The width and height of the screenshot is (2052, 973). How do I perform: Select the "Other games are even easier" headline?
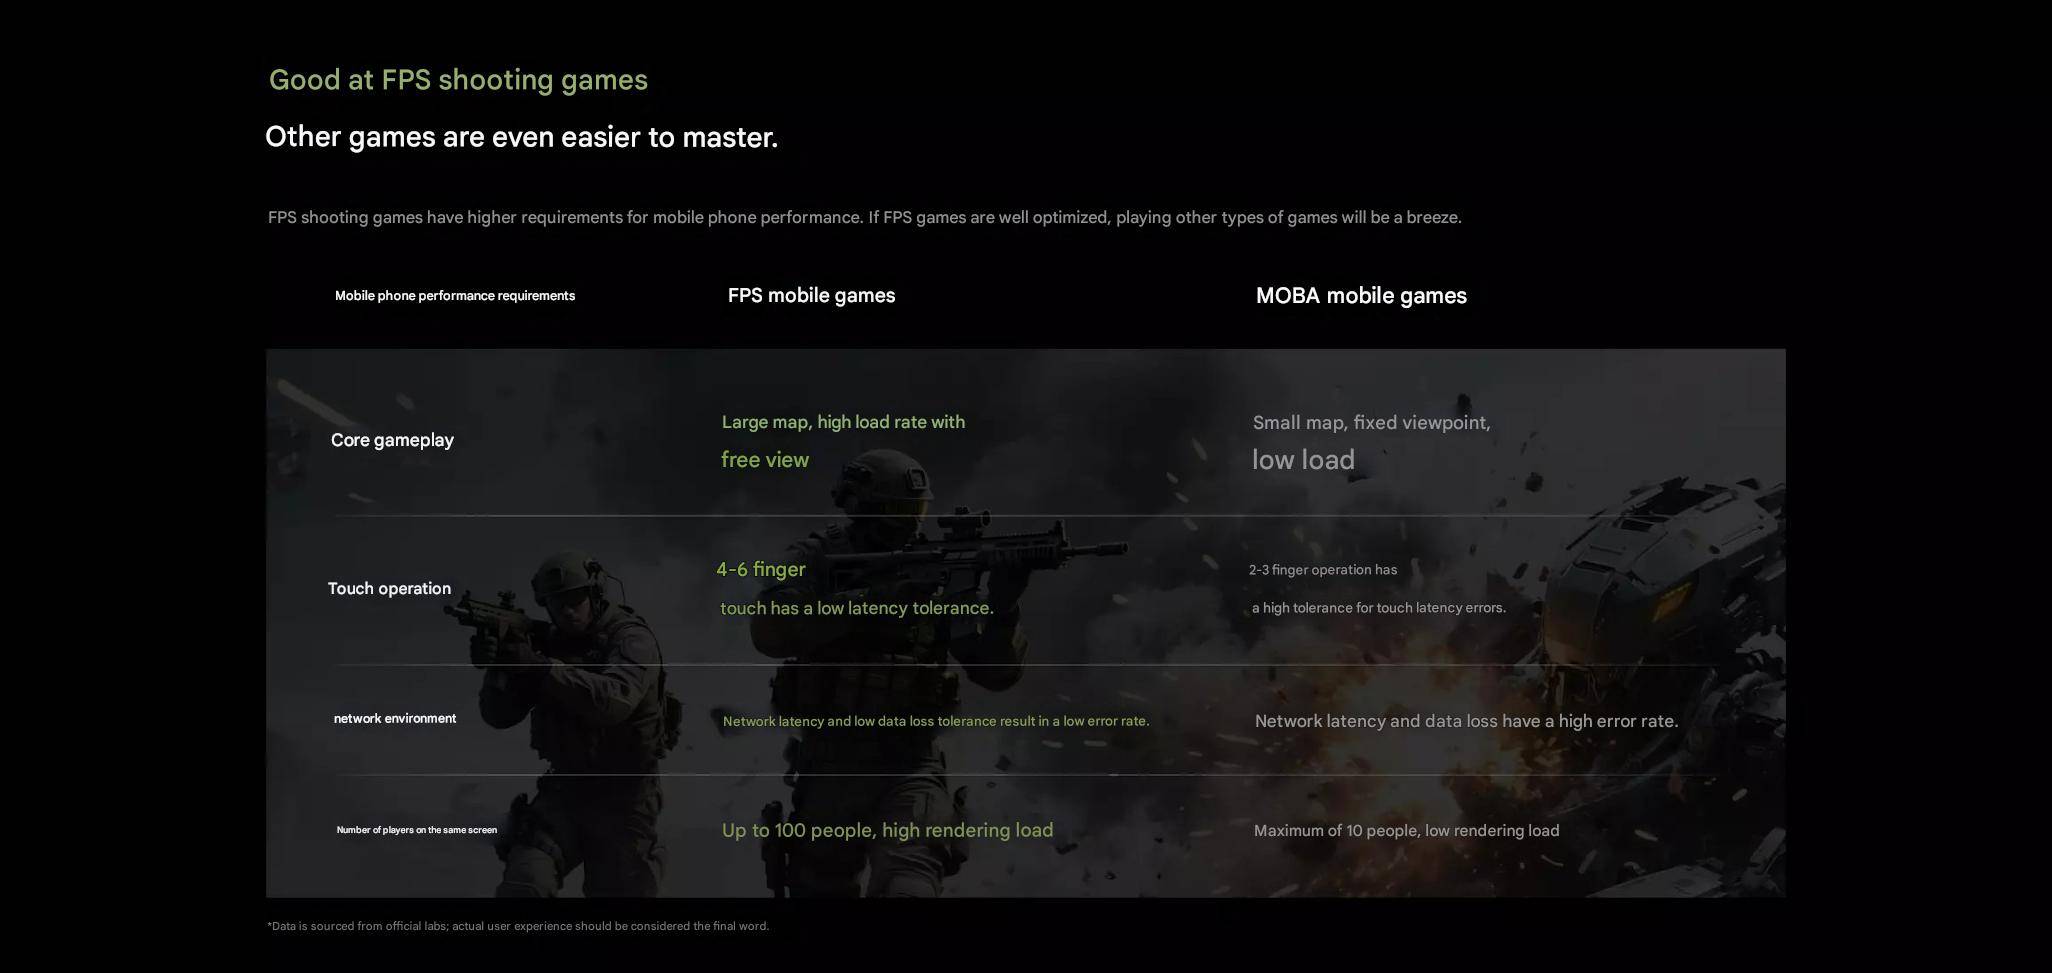[521, 137]
